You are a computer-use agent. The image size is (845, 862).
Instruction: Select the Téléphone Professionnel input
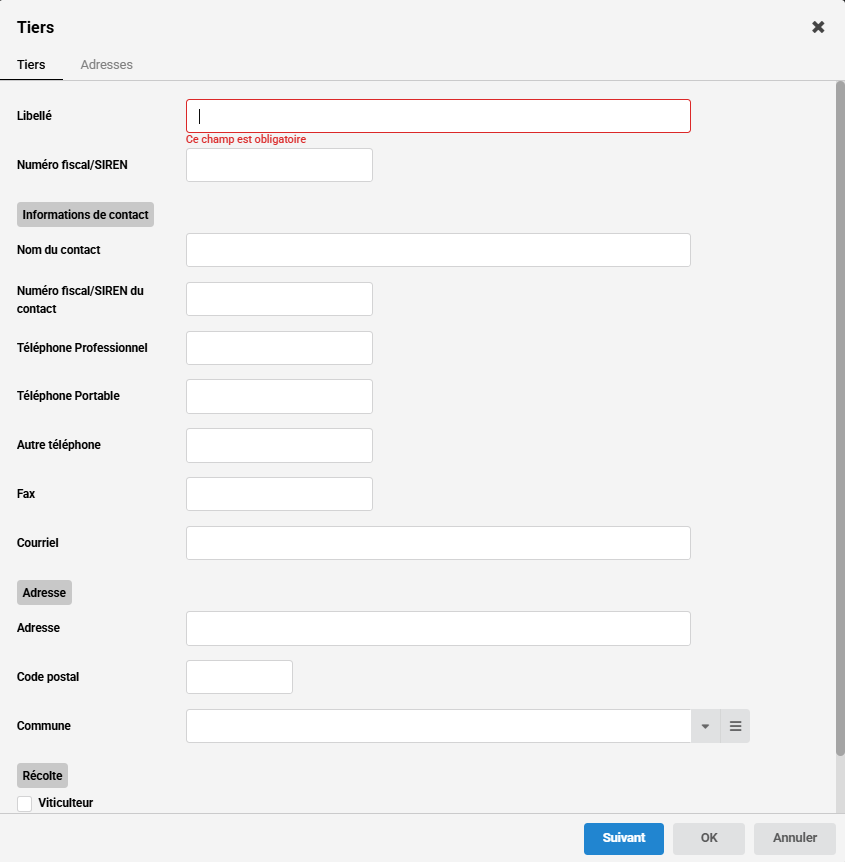[x=279, y=348]
